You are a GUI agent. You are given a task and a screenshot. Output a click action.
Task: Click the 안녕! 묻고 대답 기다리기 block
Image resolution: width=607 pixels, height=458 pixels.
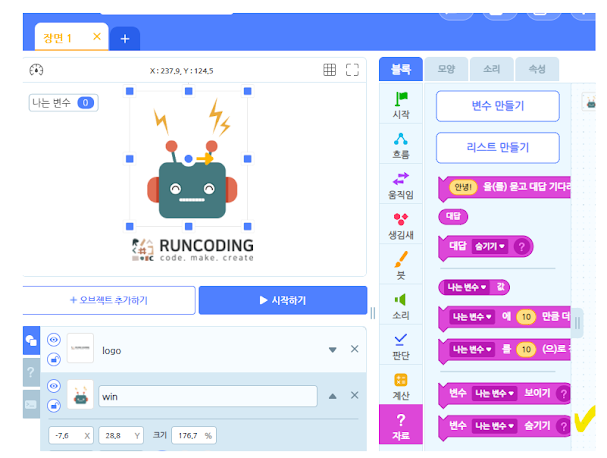(504, 188)
